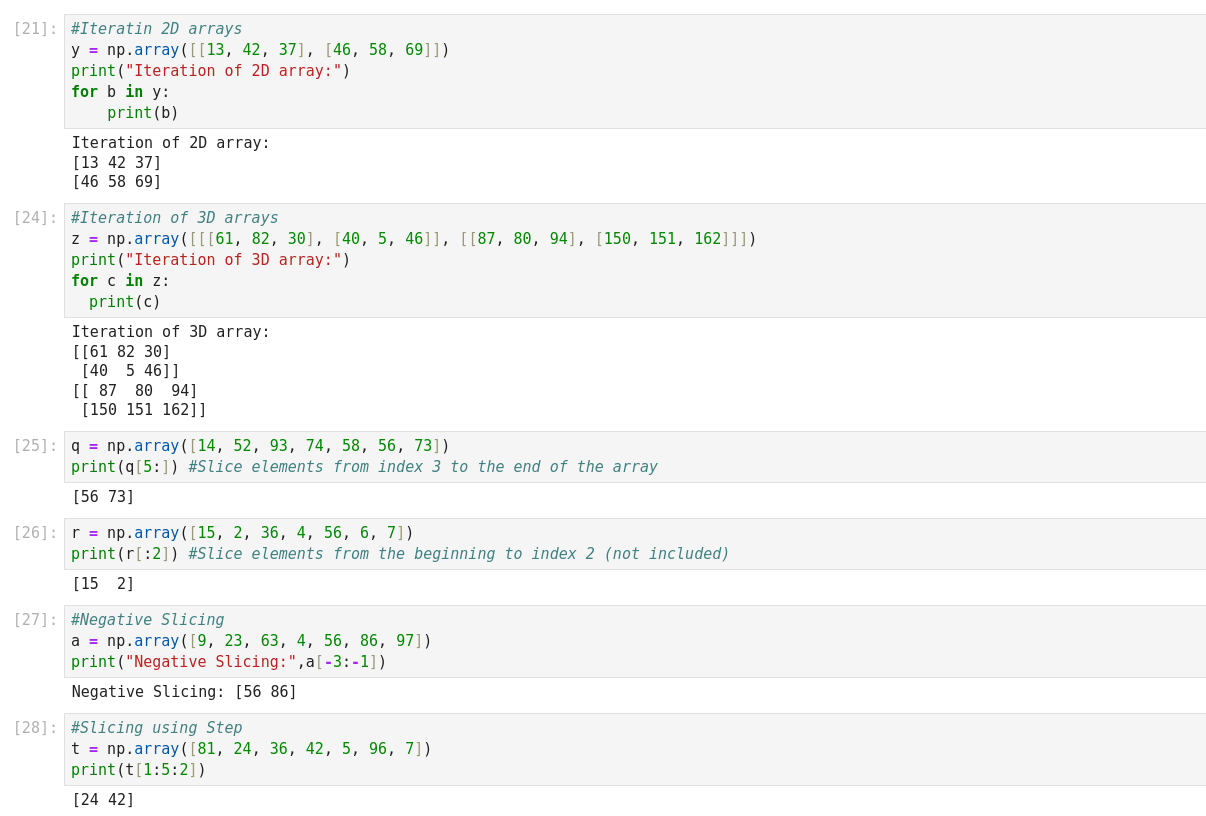Click the cell prompt labeled [21]

pos(35,29)
